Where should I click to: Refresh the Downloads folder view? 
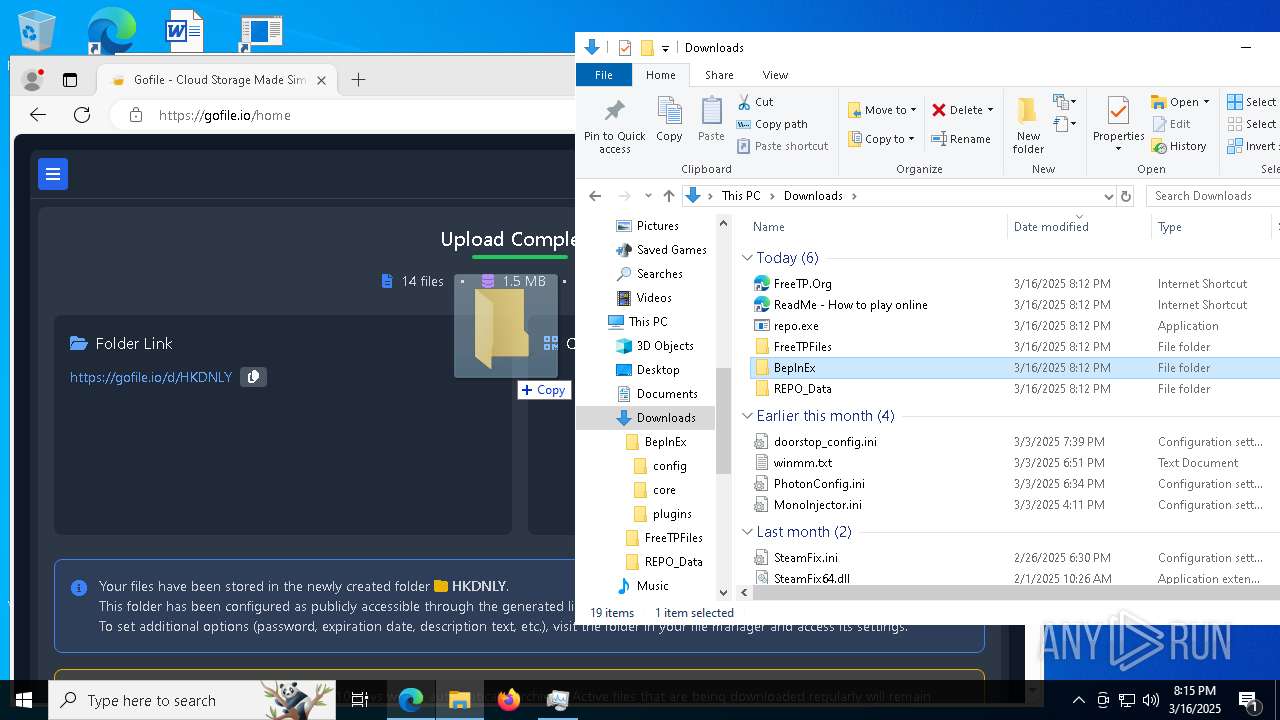tap(1126, 196)
